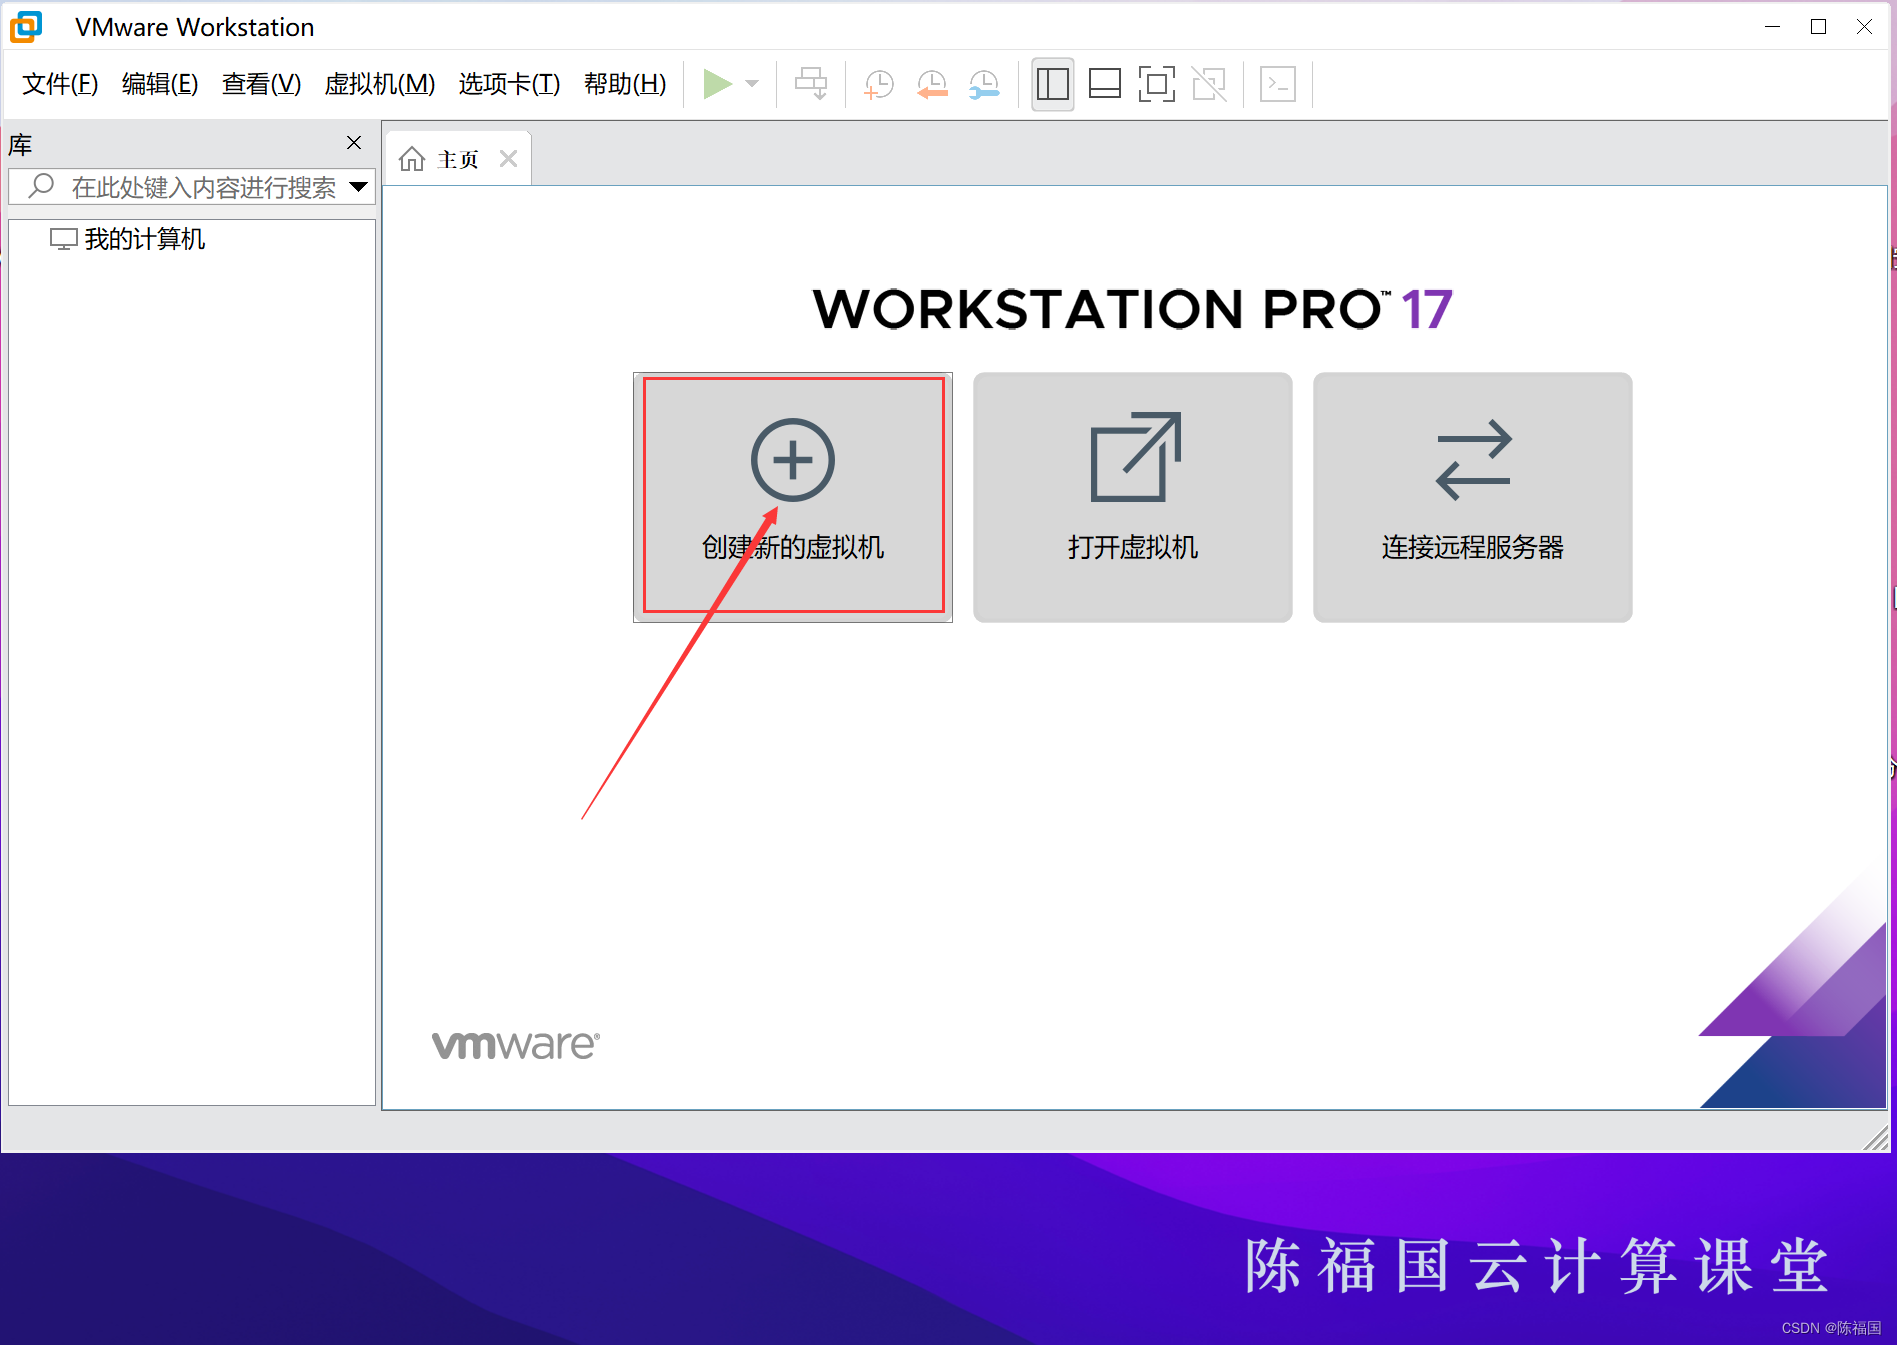Maximize the VMware Workstation window
Viewport: 1897px width, 1345px height.
[x=1819, y=27]
